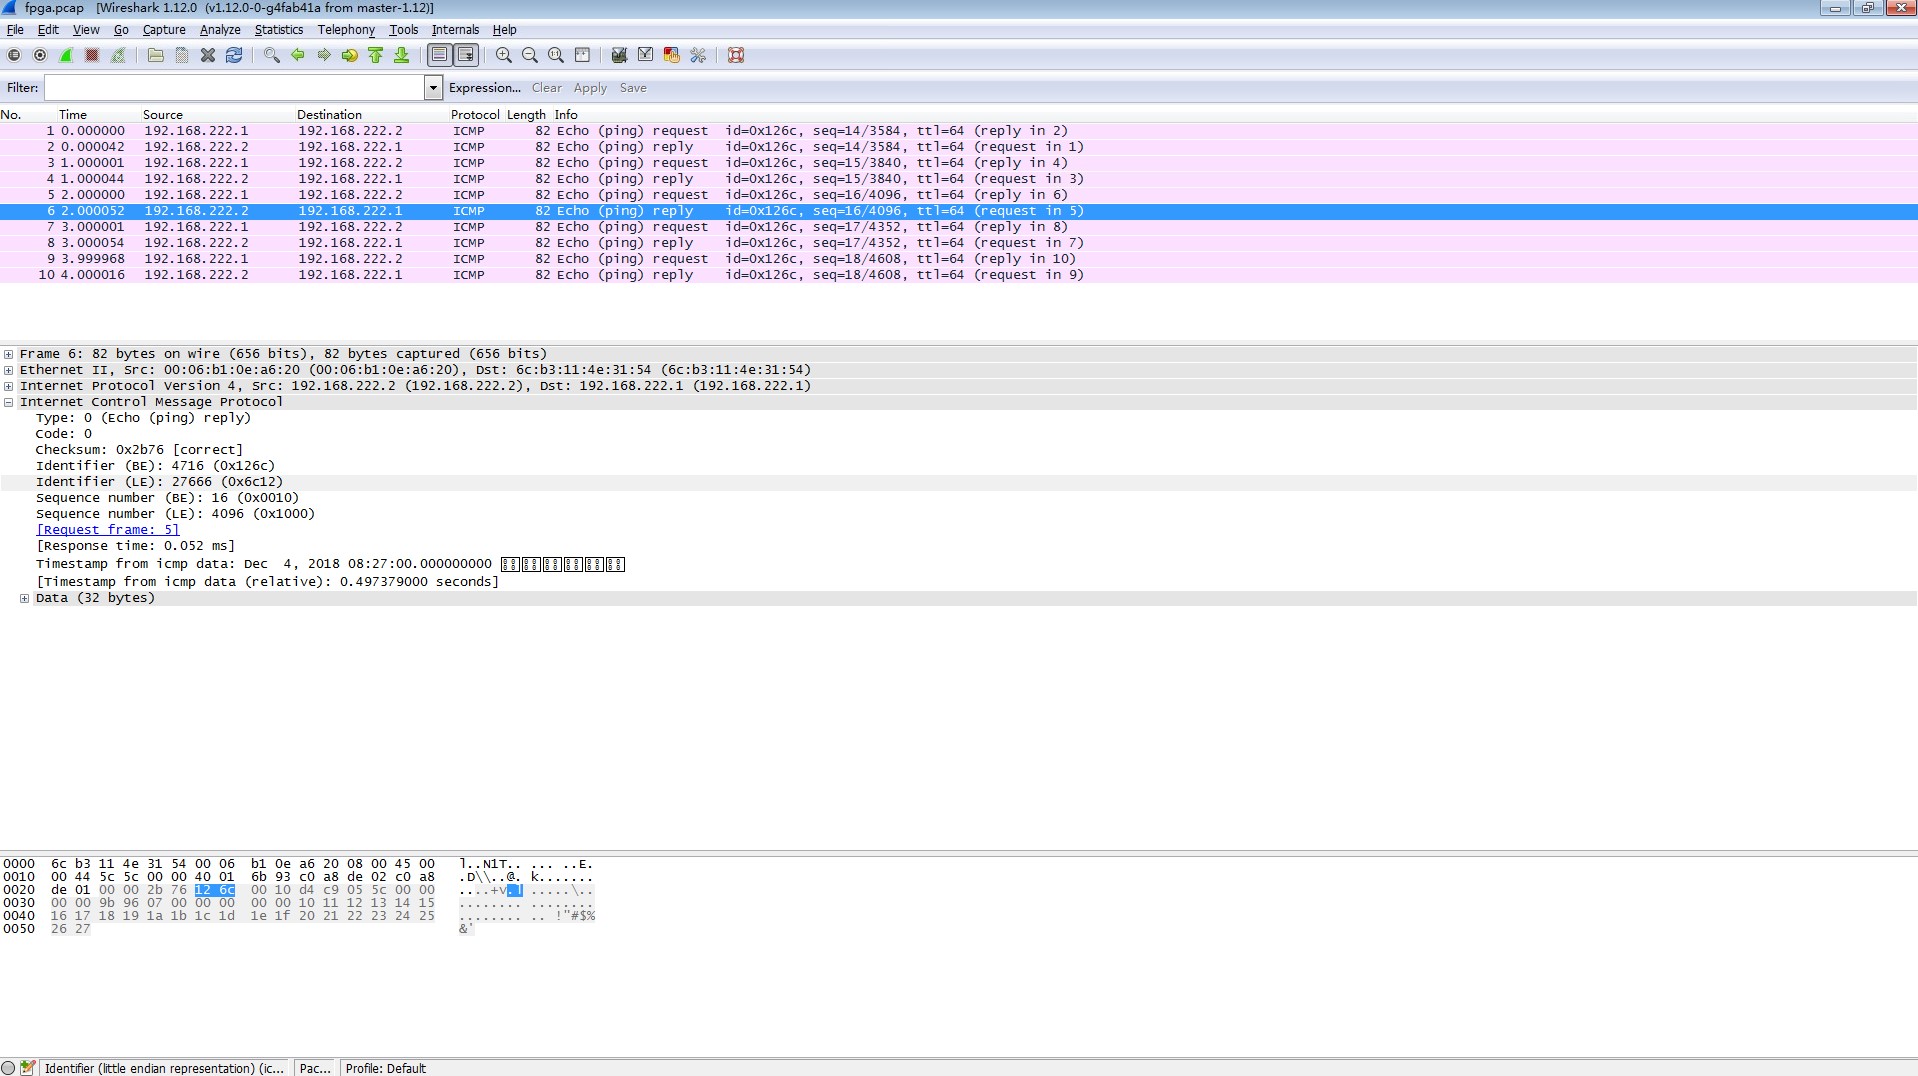Collapse Internet Control Message Protocol node
1918x1076 pixels.
pos(9,402)
